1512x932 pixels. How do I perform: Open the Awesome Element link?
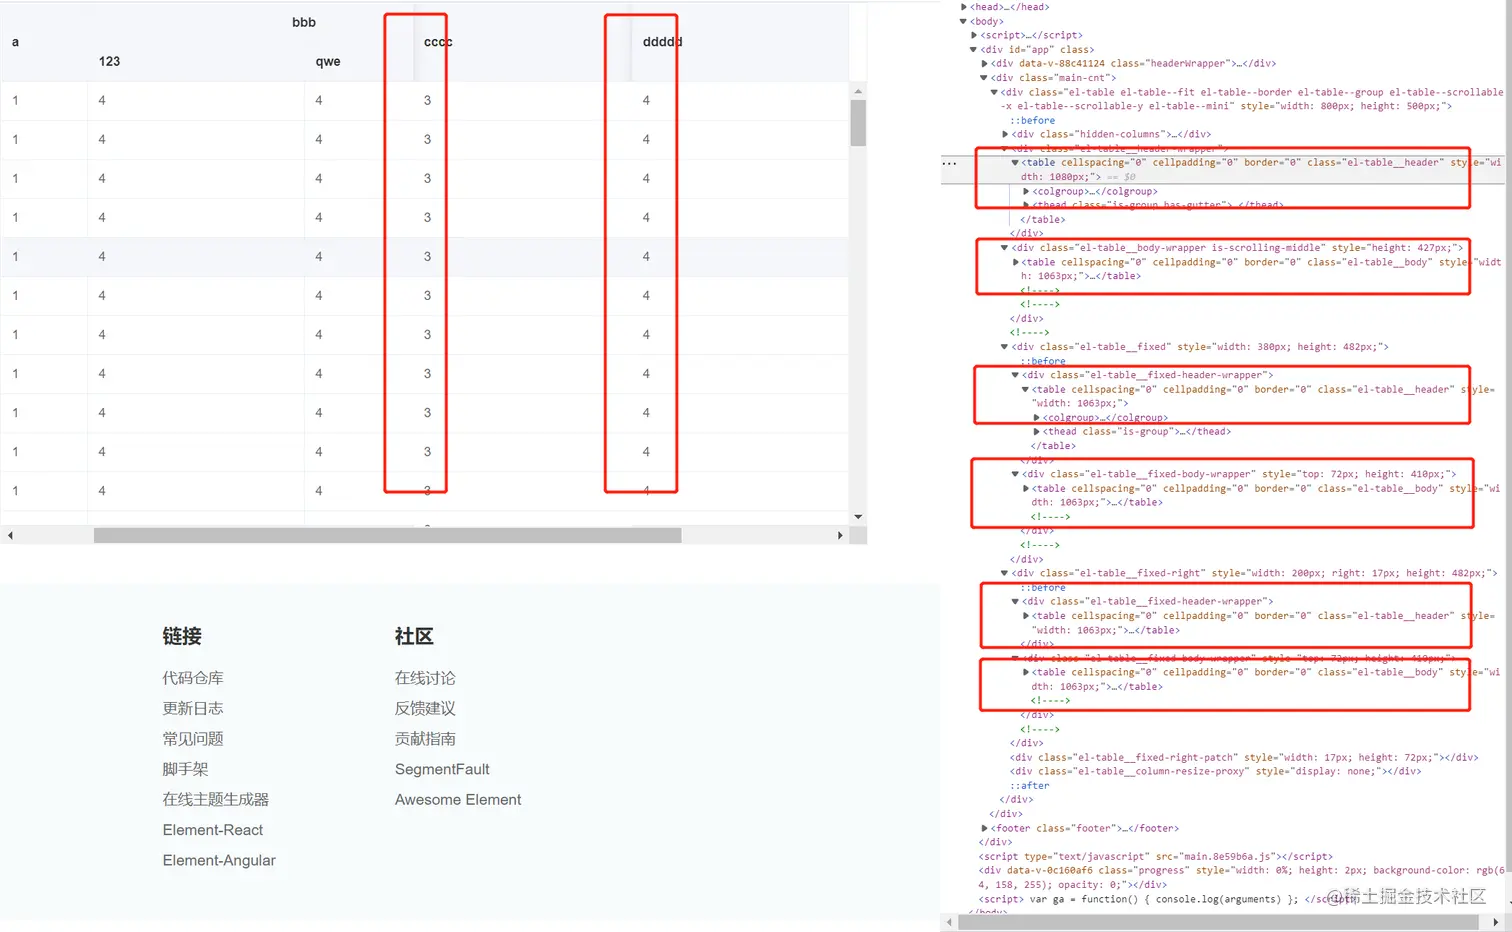458,799
